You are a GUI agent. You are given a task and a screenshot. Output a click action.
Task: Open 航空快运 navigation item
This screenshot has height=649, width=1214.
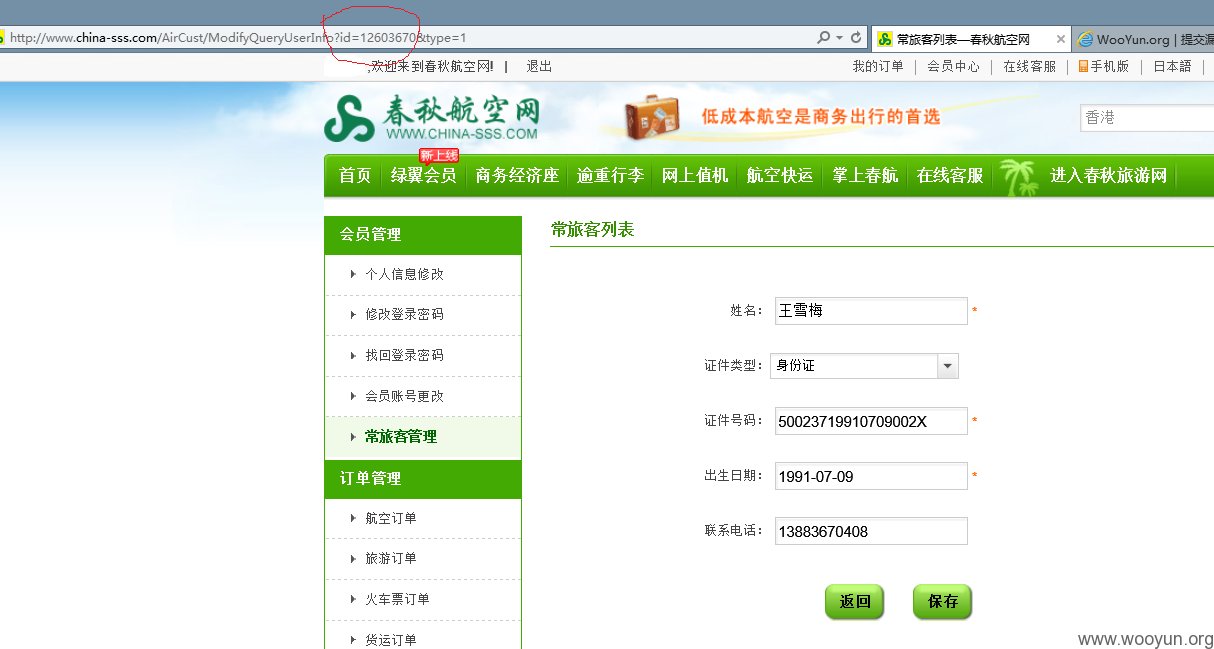780,176
